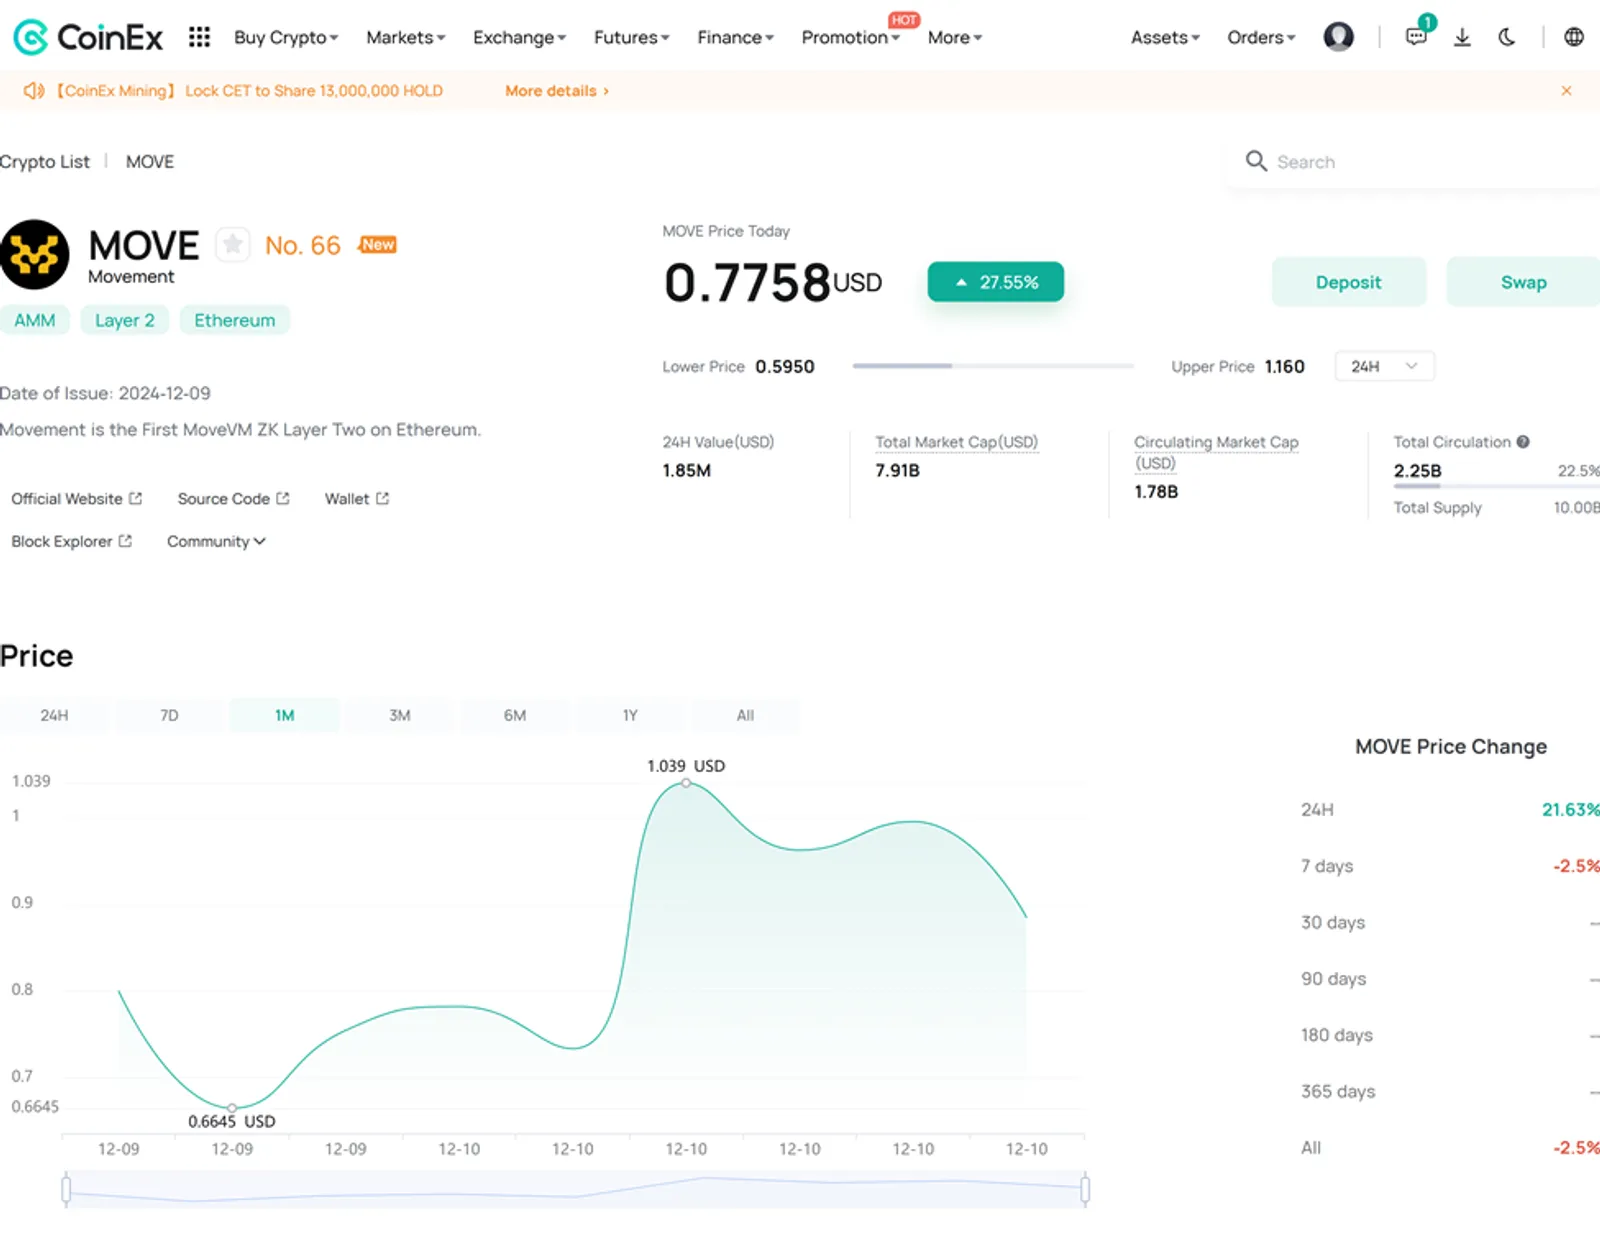Select the 1Y chart tab
1600x1250 pixels.
(630, 715)
